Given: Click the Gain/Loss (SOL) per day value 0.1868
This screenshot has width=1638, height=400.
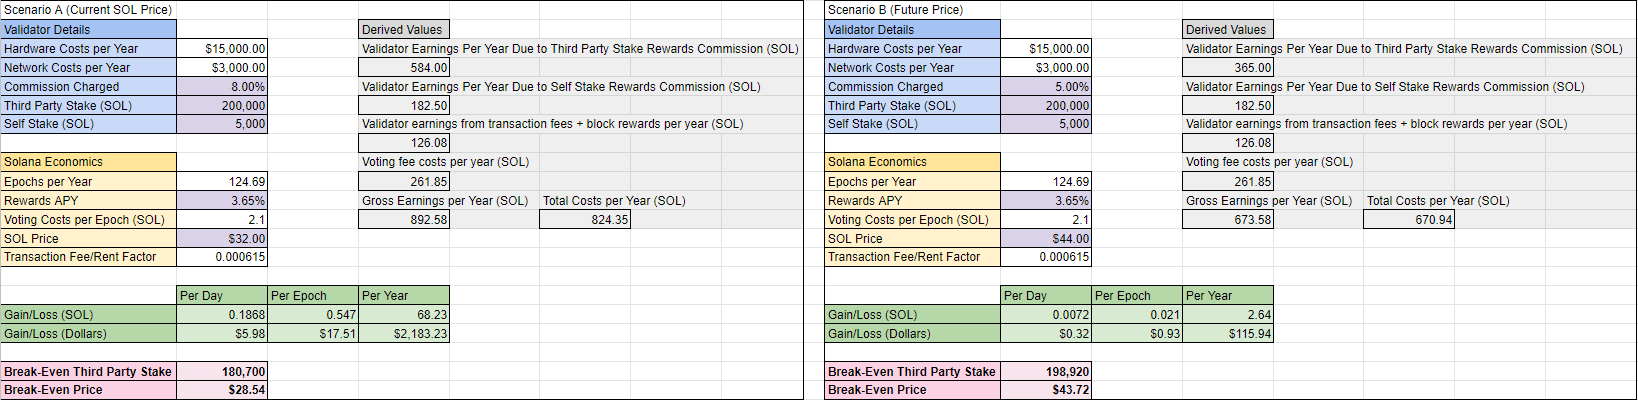Looking at the screenshot, I should (222, 315).
